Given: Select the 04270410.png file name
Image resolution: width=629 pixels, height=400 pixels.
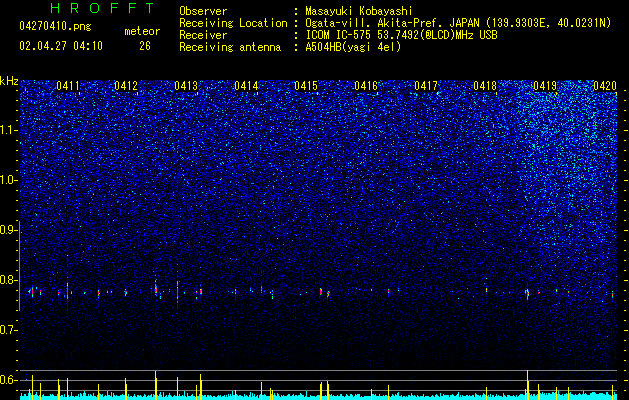Looking at the screenshot, I should 55,26.
